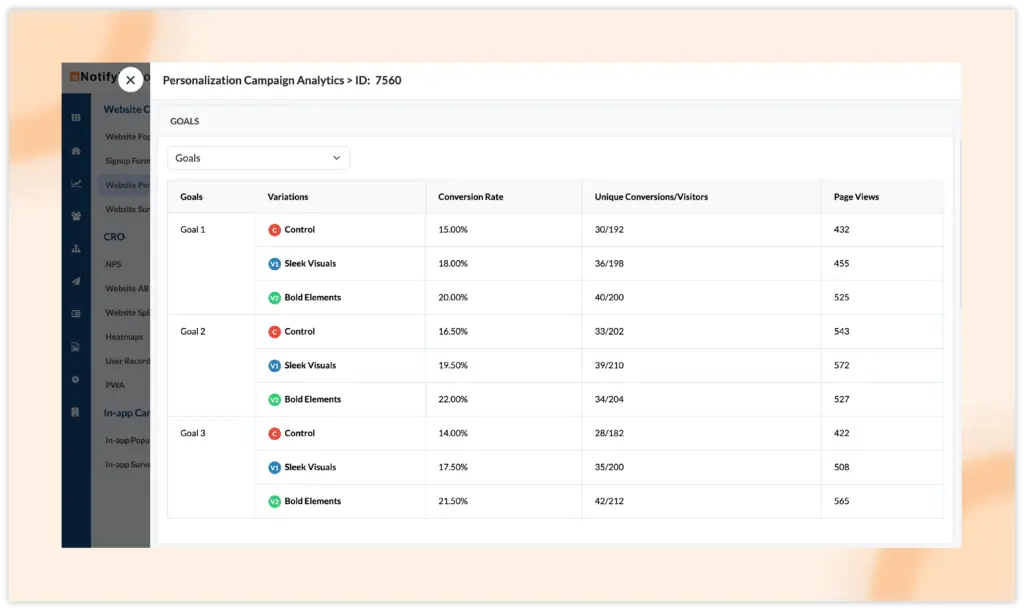The width and height of the screenshot is (1024, 611).
Task: Click Goal 1 Bold Elements conversion rate cell
Action: point(452,298)
